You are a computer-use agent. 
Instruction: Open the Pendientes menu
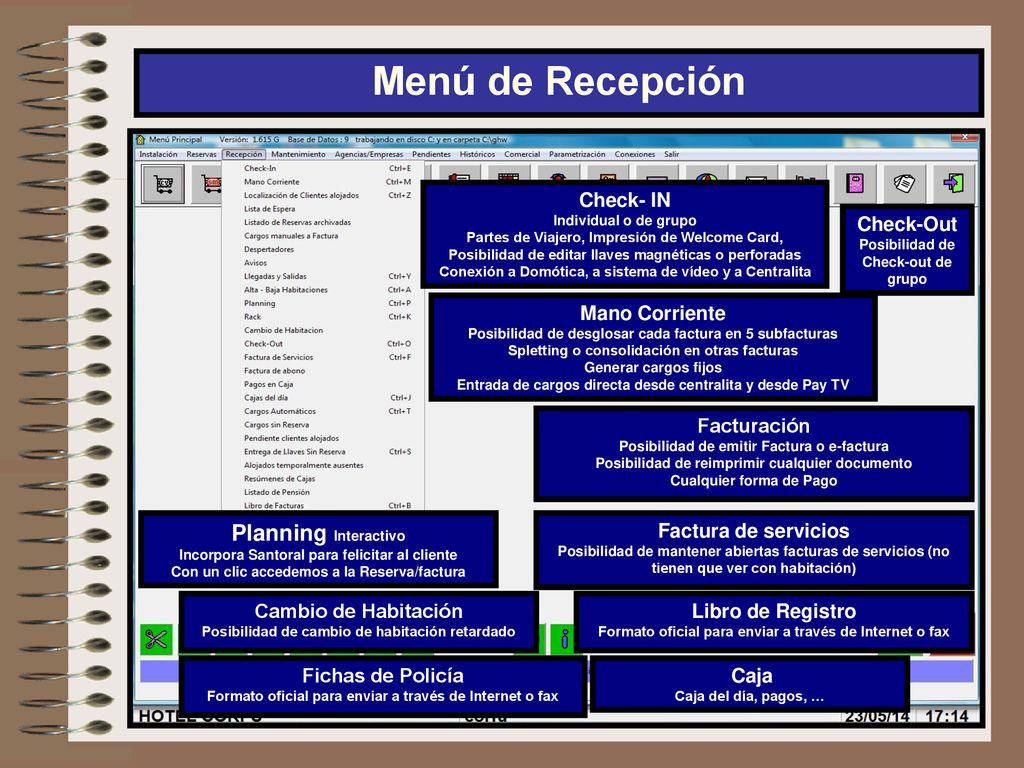(x=431, y=155)
